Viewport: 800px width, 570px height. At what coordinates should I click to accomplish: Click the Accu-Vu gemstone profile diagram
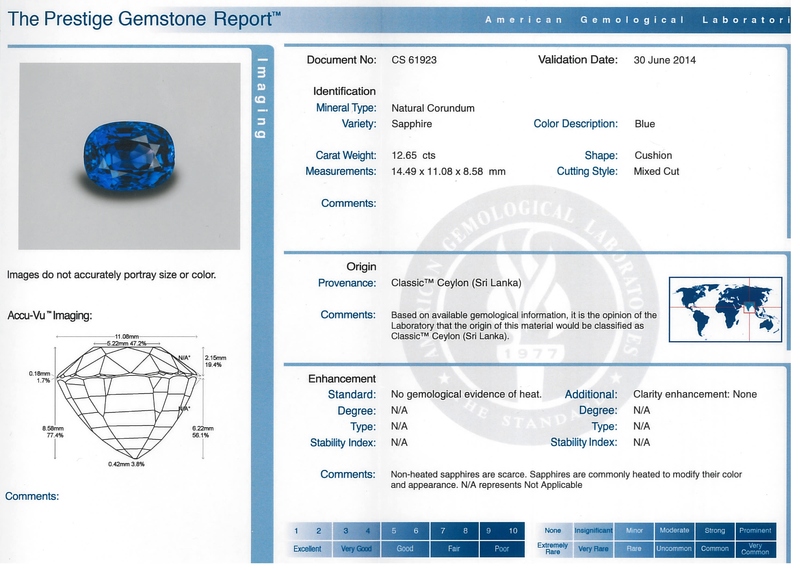(x=123, y=400)
